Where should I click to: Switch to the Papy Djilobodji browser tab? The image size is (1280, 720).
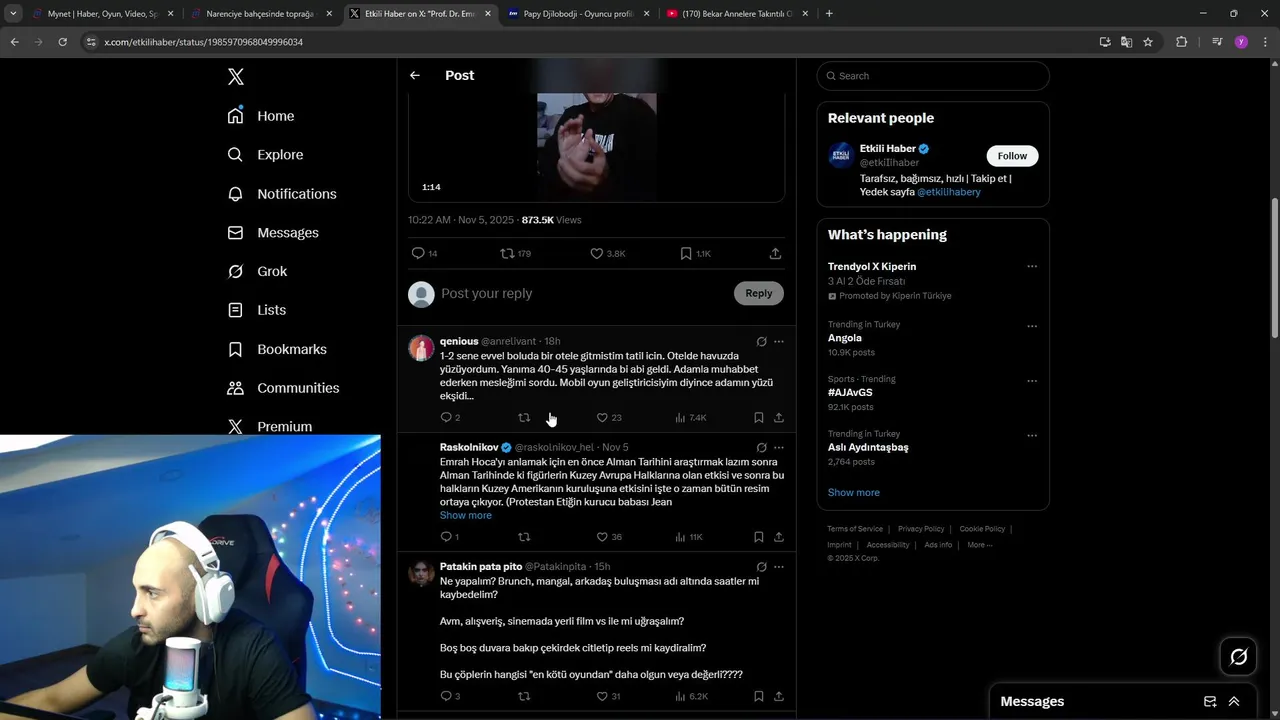[x=579, y=14]
